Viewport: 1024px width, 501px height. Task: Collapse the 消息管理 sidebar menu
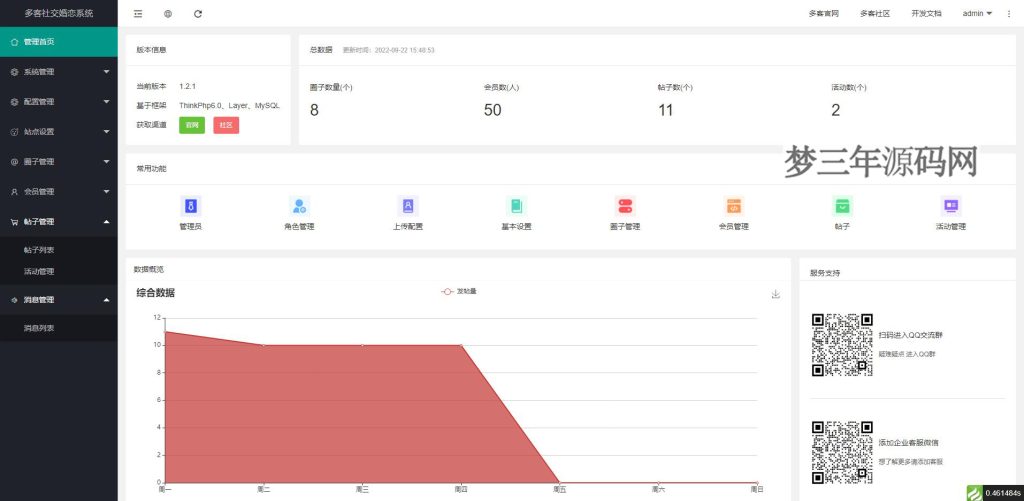tap(59, 300)
